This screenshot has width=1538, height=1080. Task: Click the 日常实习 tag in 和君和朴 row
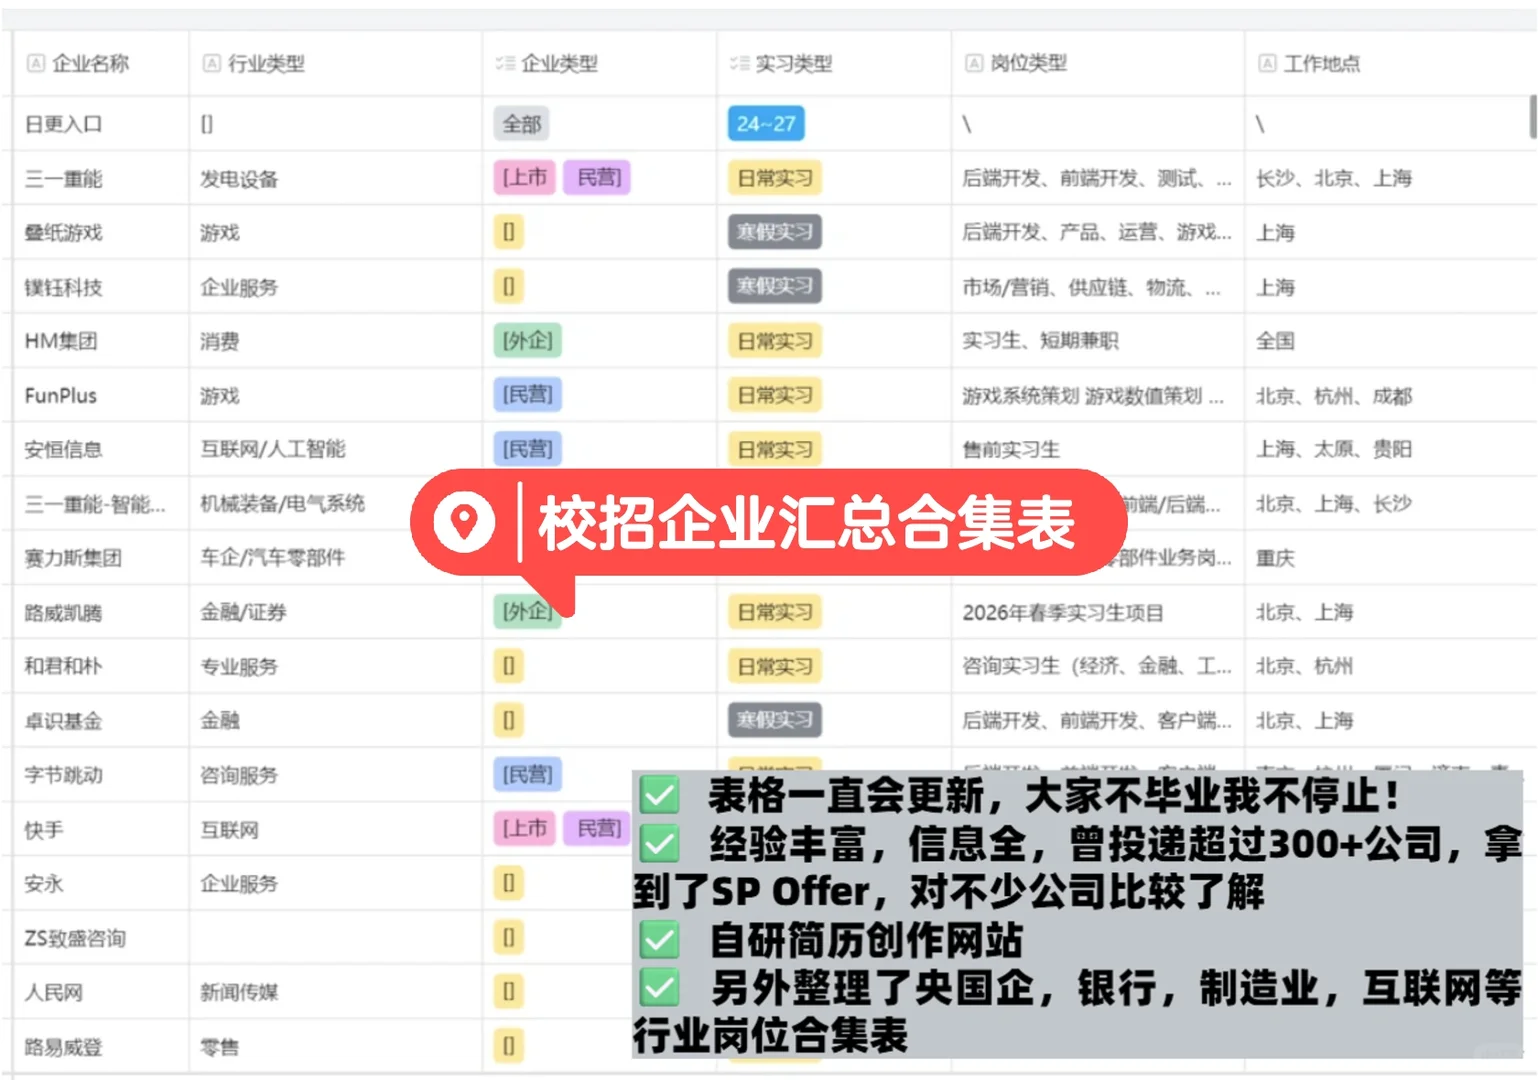click(x=774, y=666)
